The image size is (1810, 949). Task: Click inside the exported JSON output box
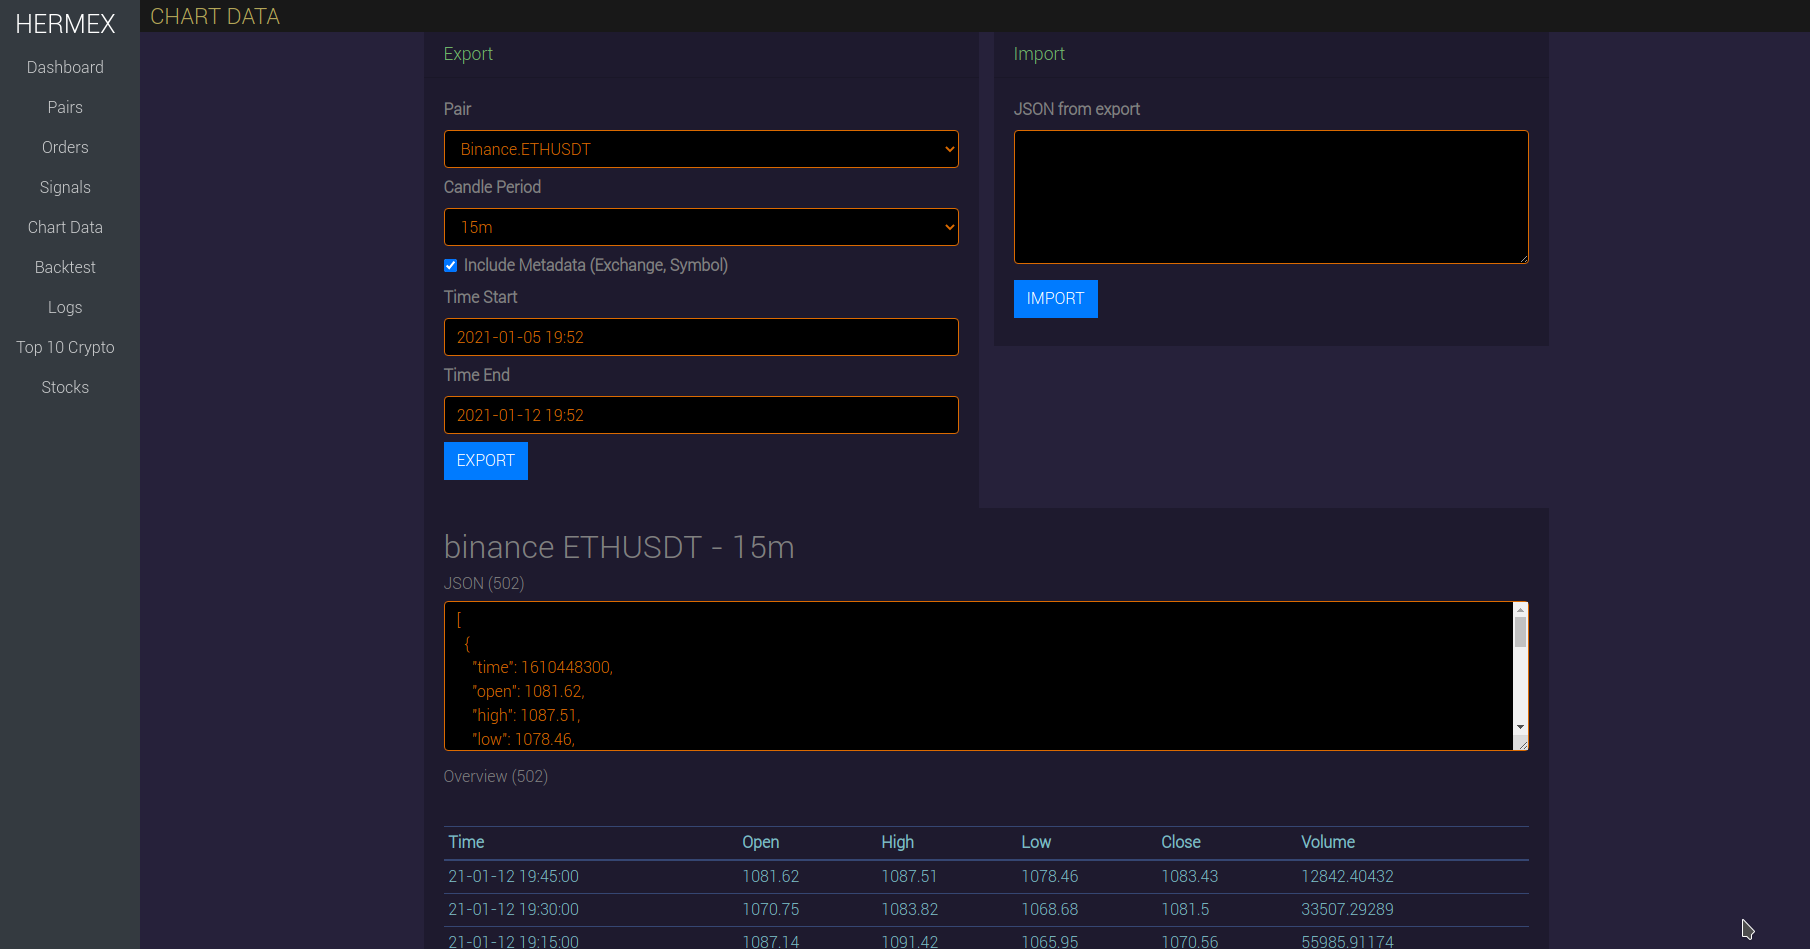click(978, 676)
